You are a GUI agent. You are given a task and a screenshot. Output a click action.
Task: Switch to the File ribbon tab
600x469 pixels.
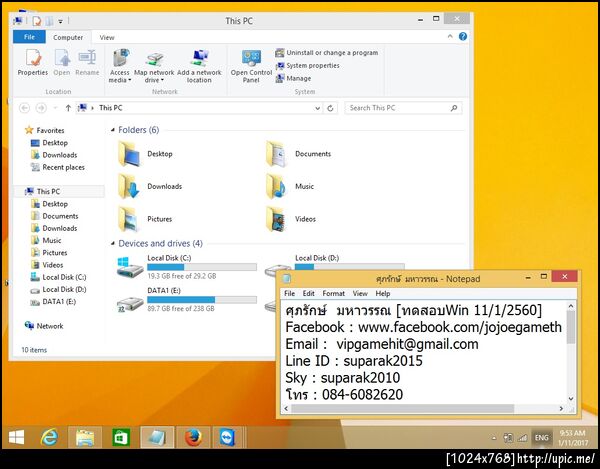click(29, 37)
